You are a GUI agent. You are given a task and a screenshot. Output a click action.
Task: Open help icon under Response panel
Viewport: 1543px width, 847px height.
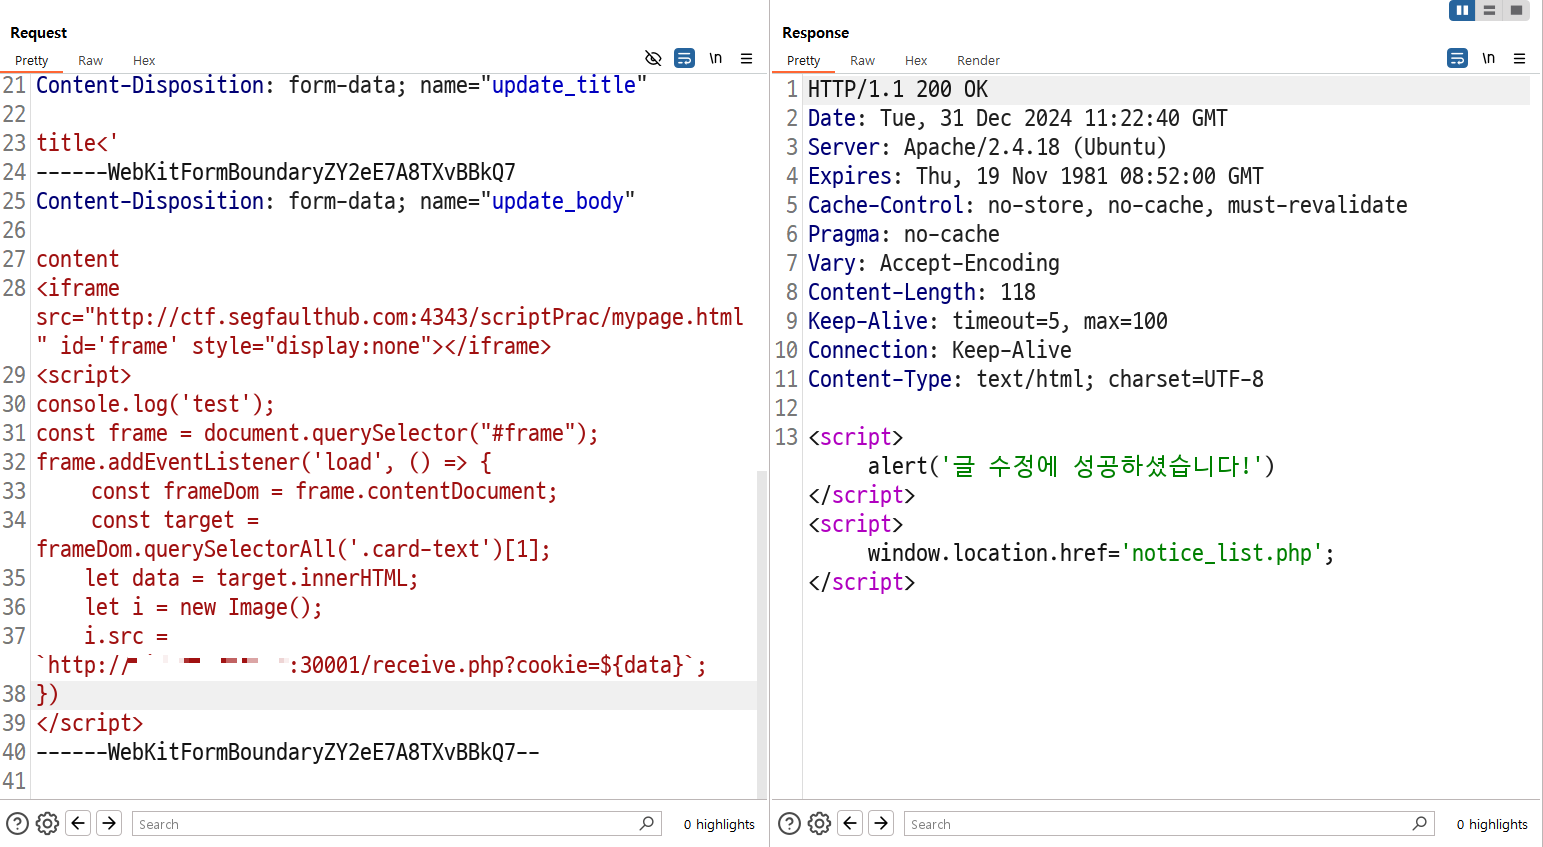tap(790, 823)
